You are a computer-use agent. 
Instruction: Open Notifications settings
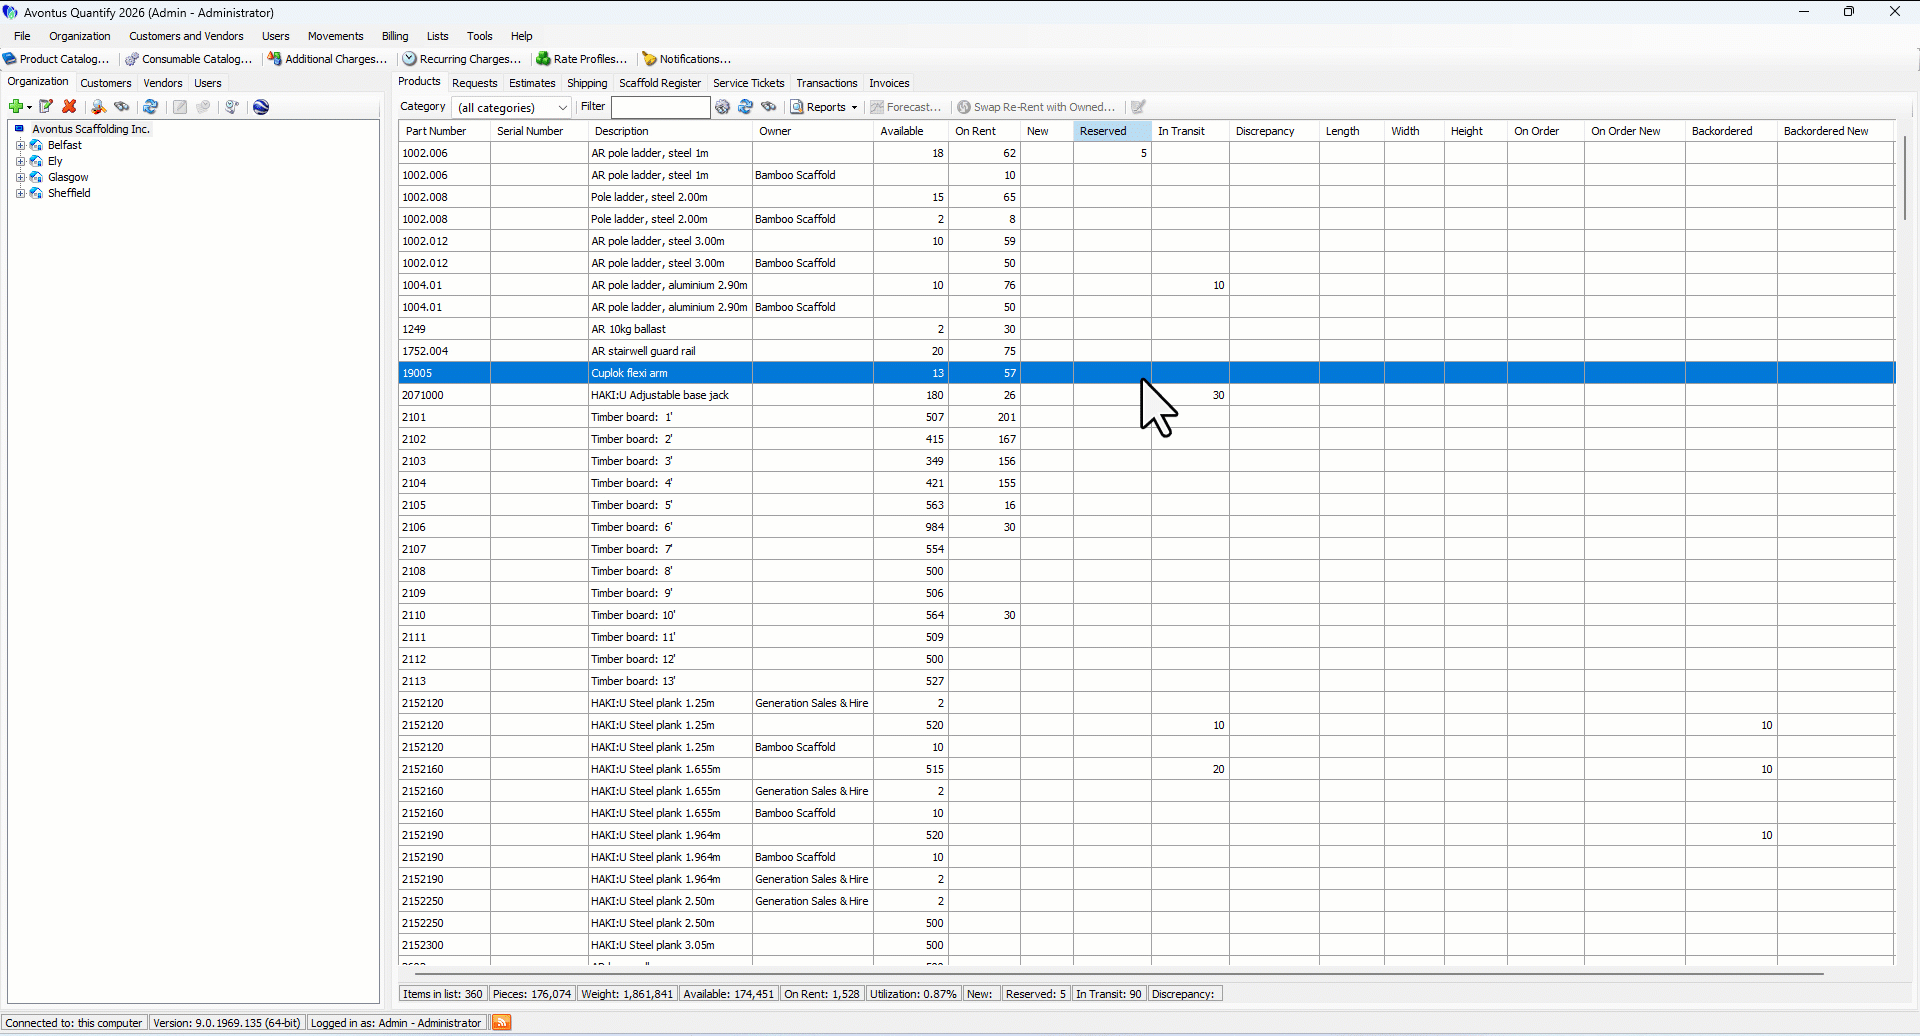(x=687, y=59)
